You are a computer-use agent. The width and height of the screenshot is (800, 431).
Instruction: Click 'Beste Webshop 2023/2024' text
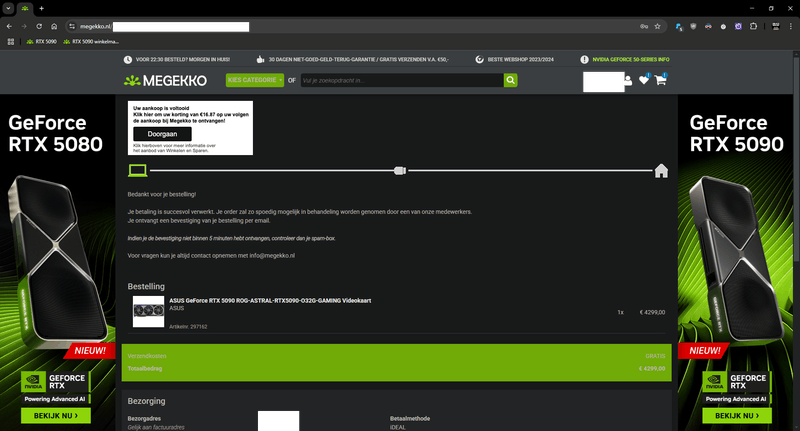pyautogui.click(x=520, y=60)
